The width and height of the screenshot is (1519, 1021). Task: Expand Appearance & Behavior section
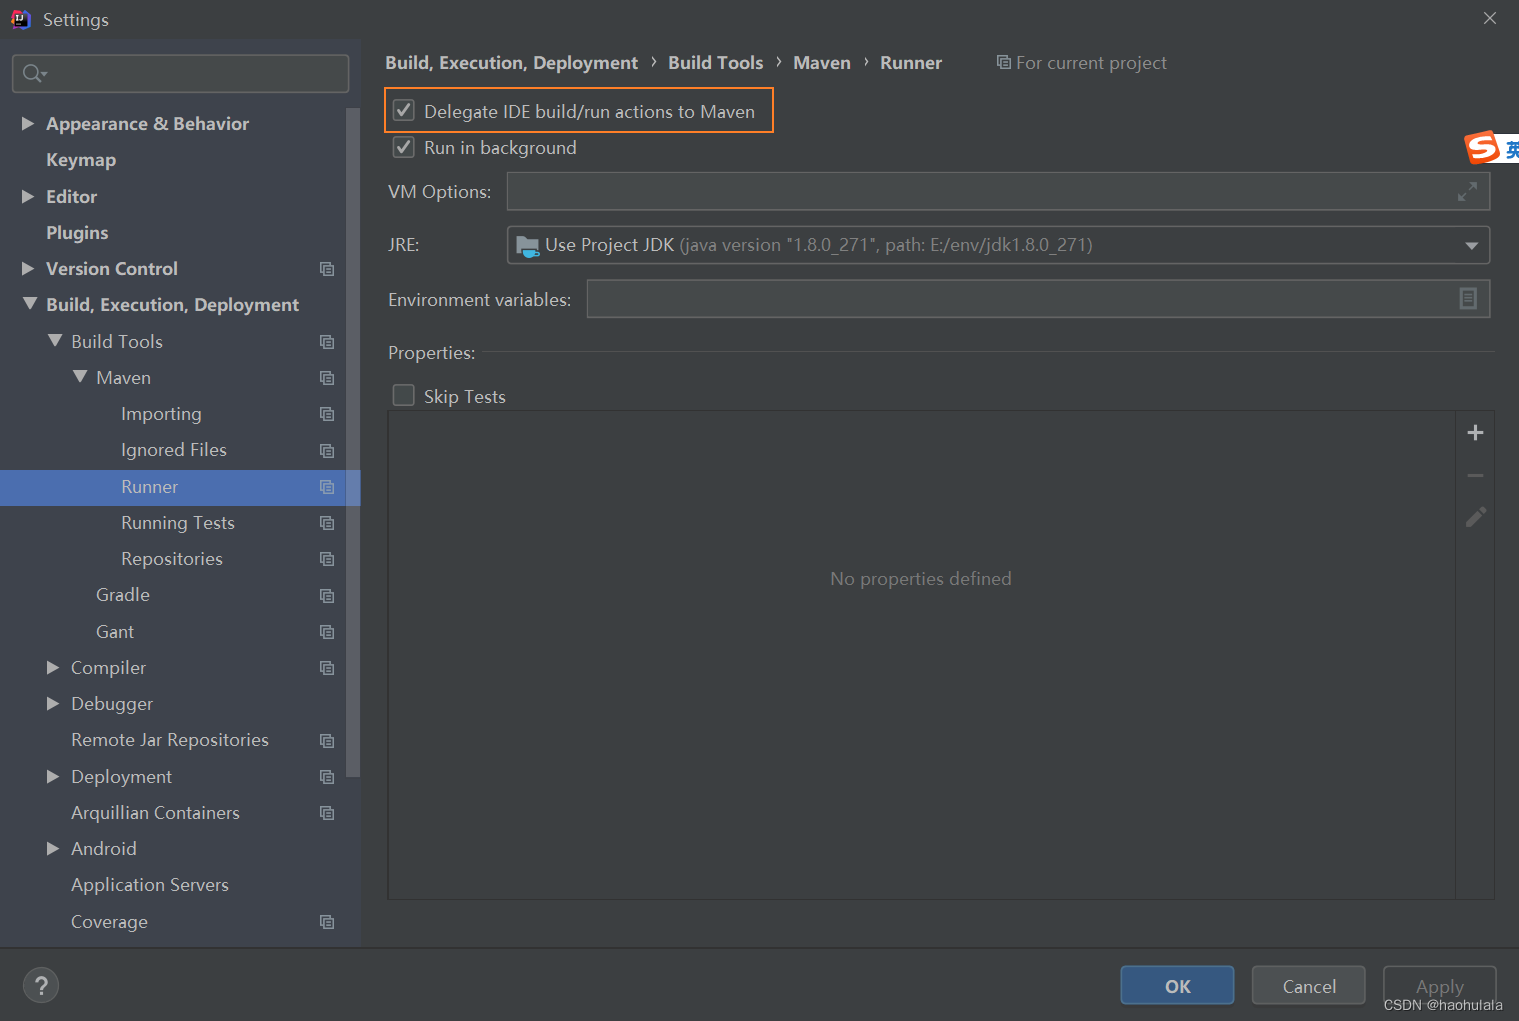pos(28,123)
